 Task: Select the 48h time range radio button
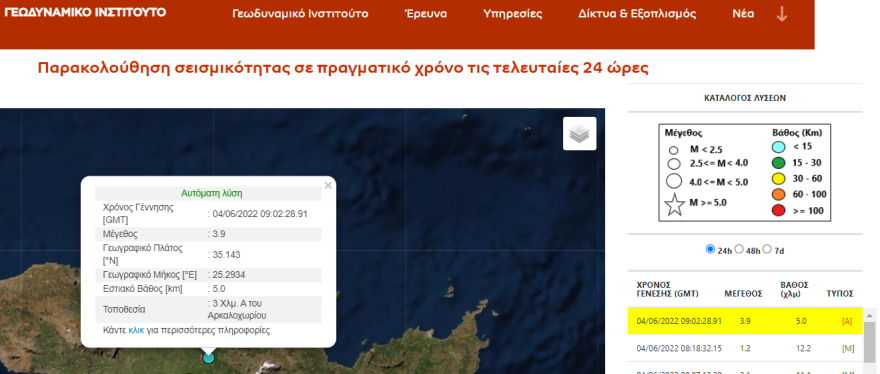pos(739,249)
